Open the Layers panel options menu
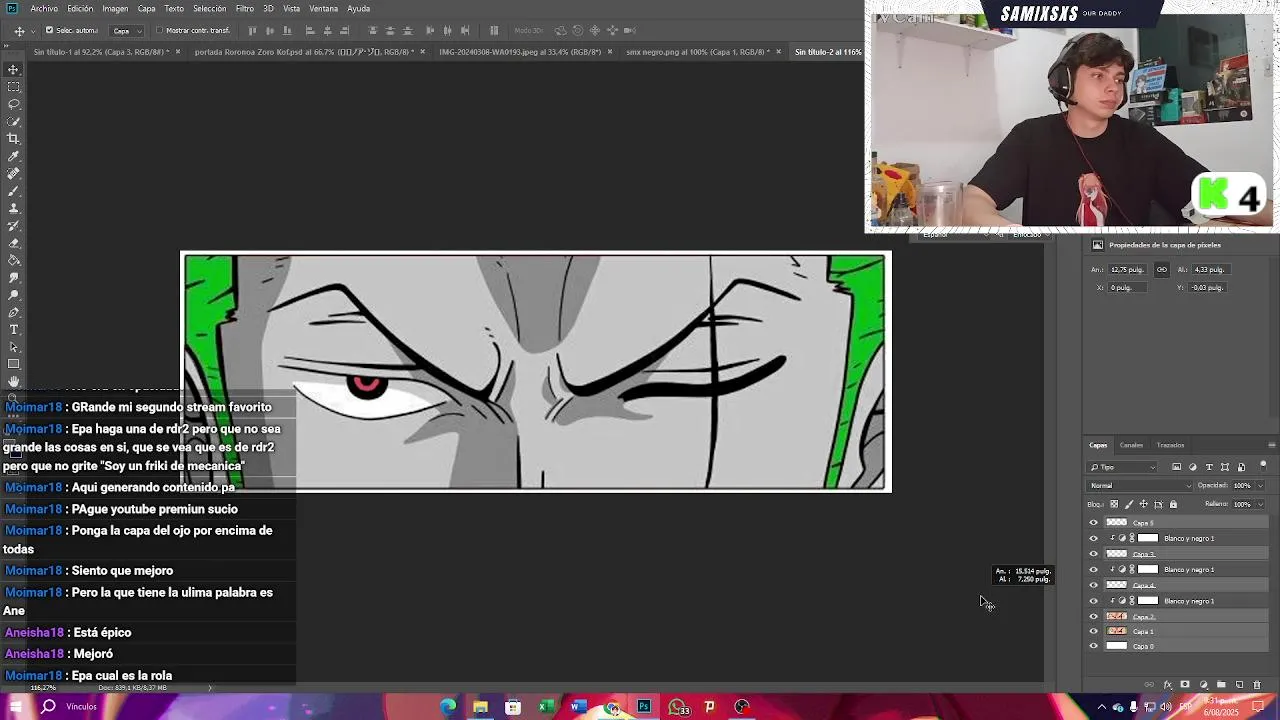Image resolution: width=1280 pixels, height=720 pixels. [1271, 445]
